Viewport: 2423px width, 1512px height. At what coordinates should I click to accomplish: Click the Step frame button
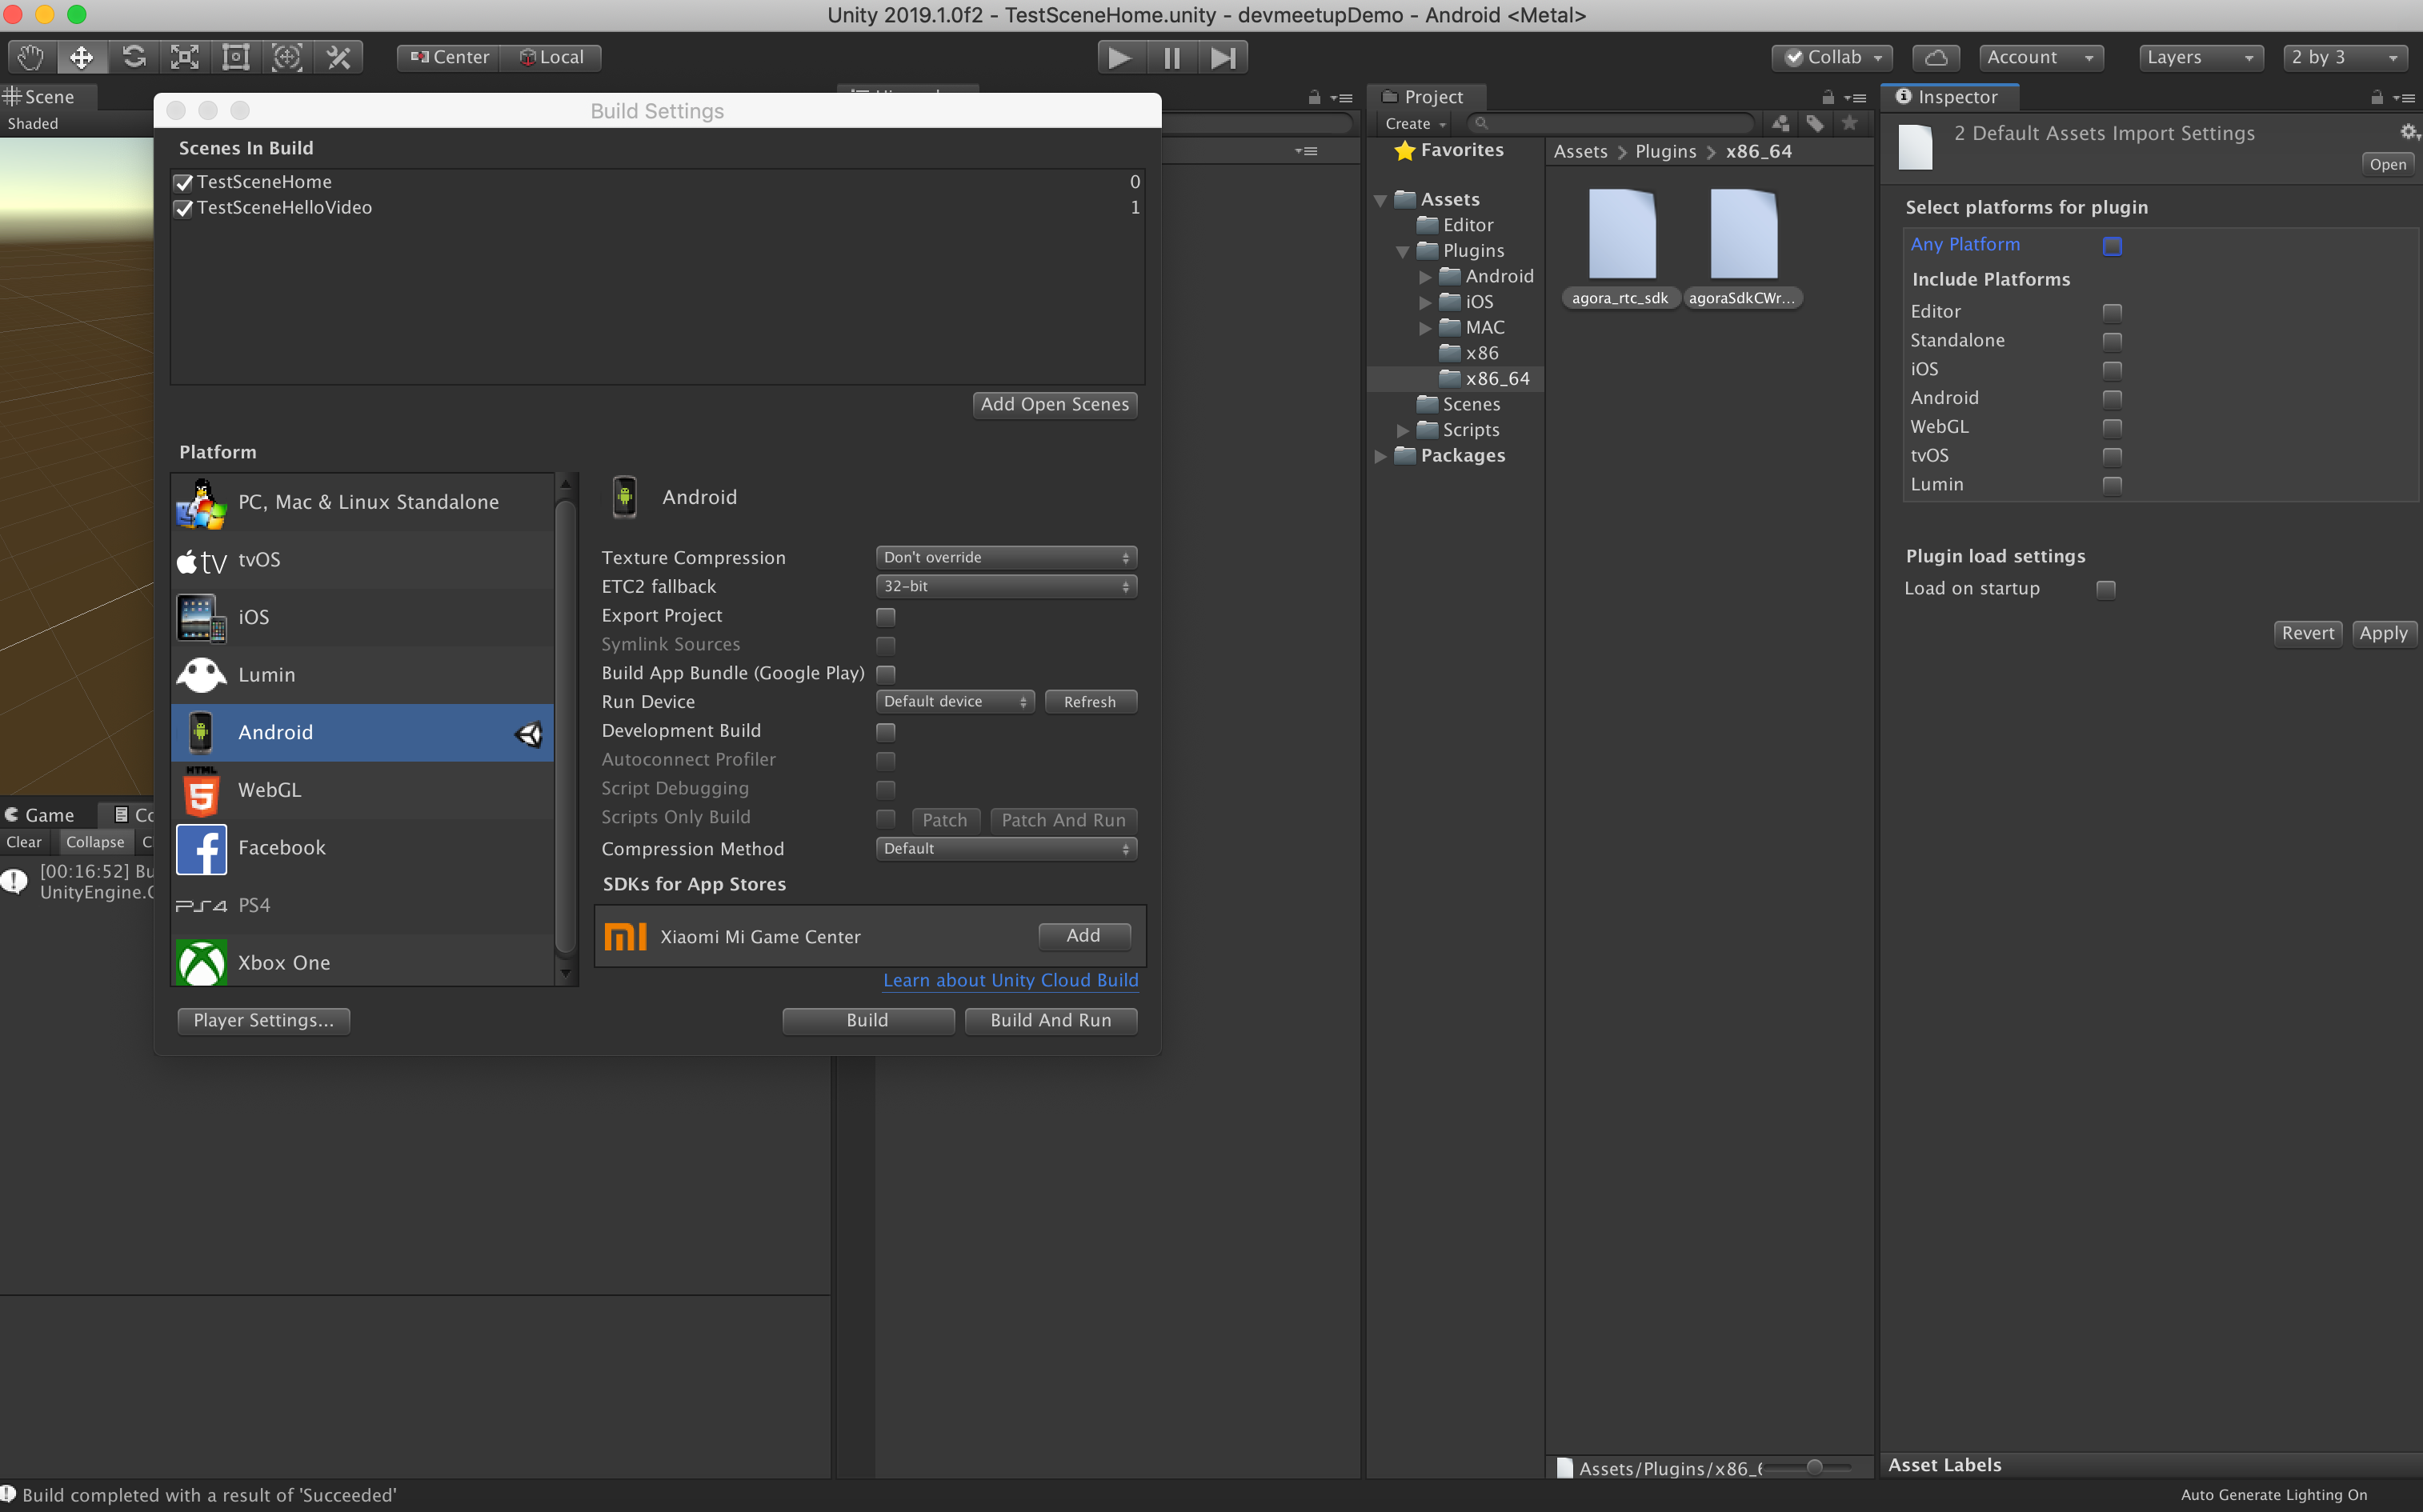coord(1222,57)
